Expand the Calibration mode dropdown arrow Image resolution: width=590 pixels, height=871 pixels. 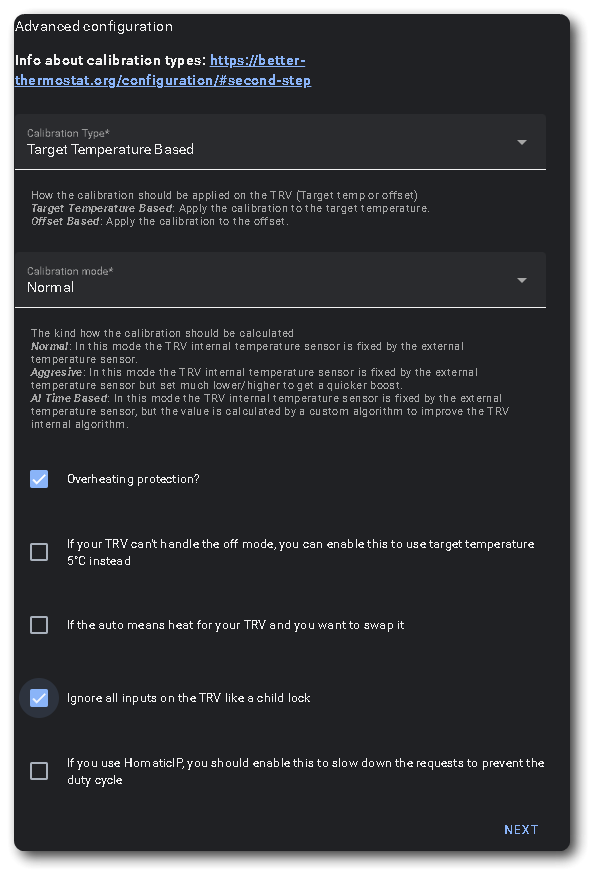(522, 280)
